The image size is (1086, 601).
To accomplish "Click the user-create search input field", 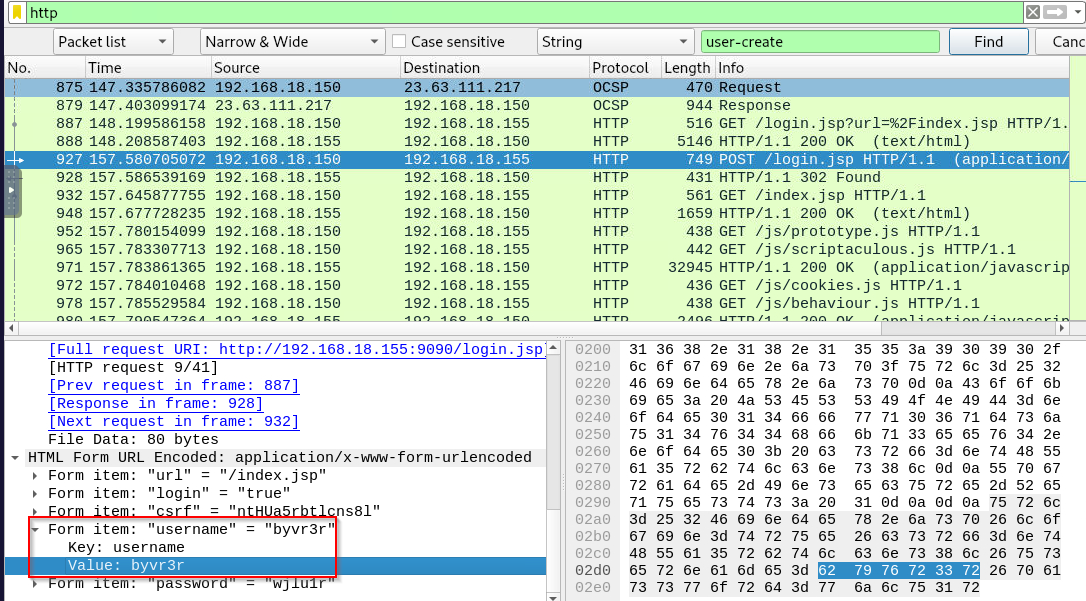I will point(820,42).
